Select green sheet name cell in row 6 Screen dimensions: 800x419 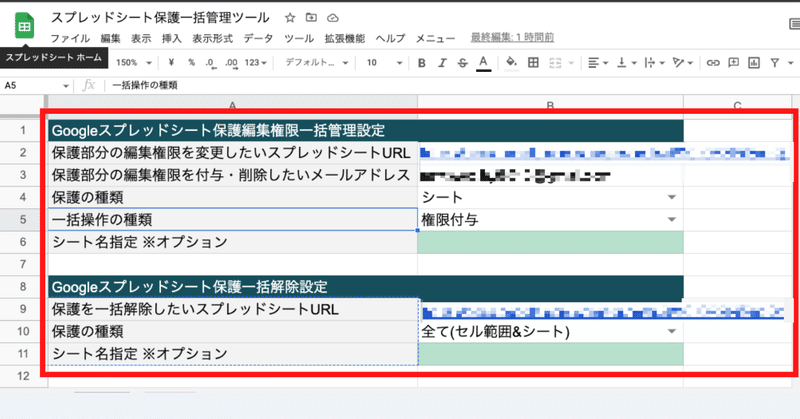(551, 242)
